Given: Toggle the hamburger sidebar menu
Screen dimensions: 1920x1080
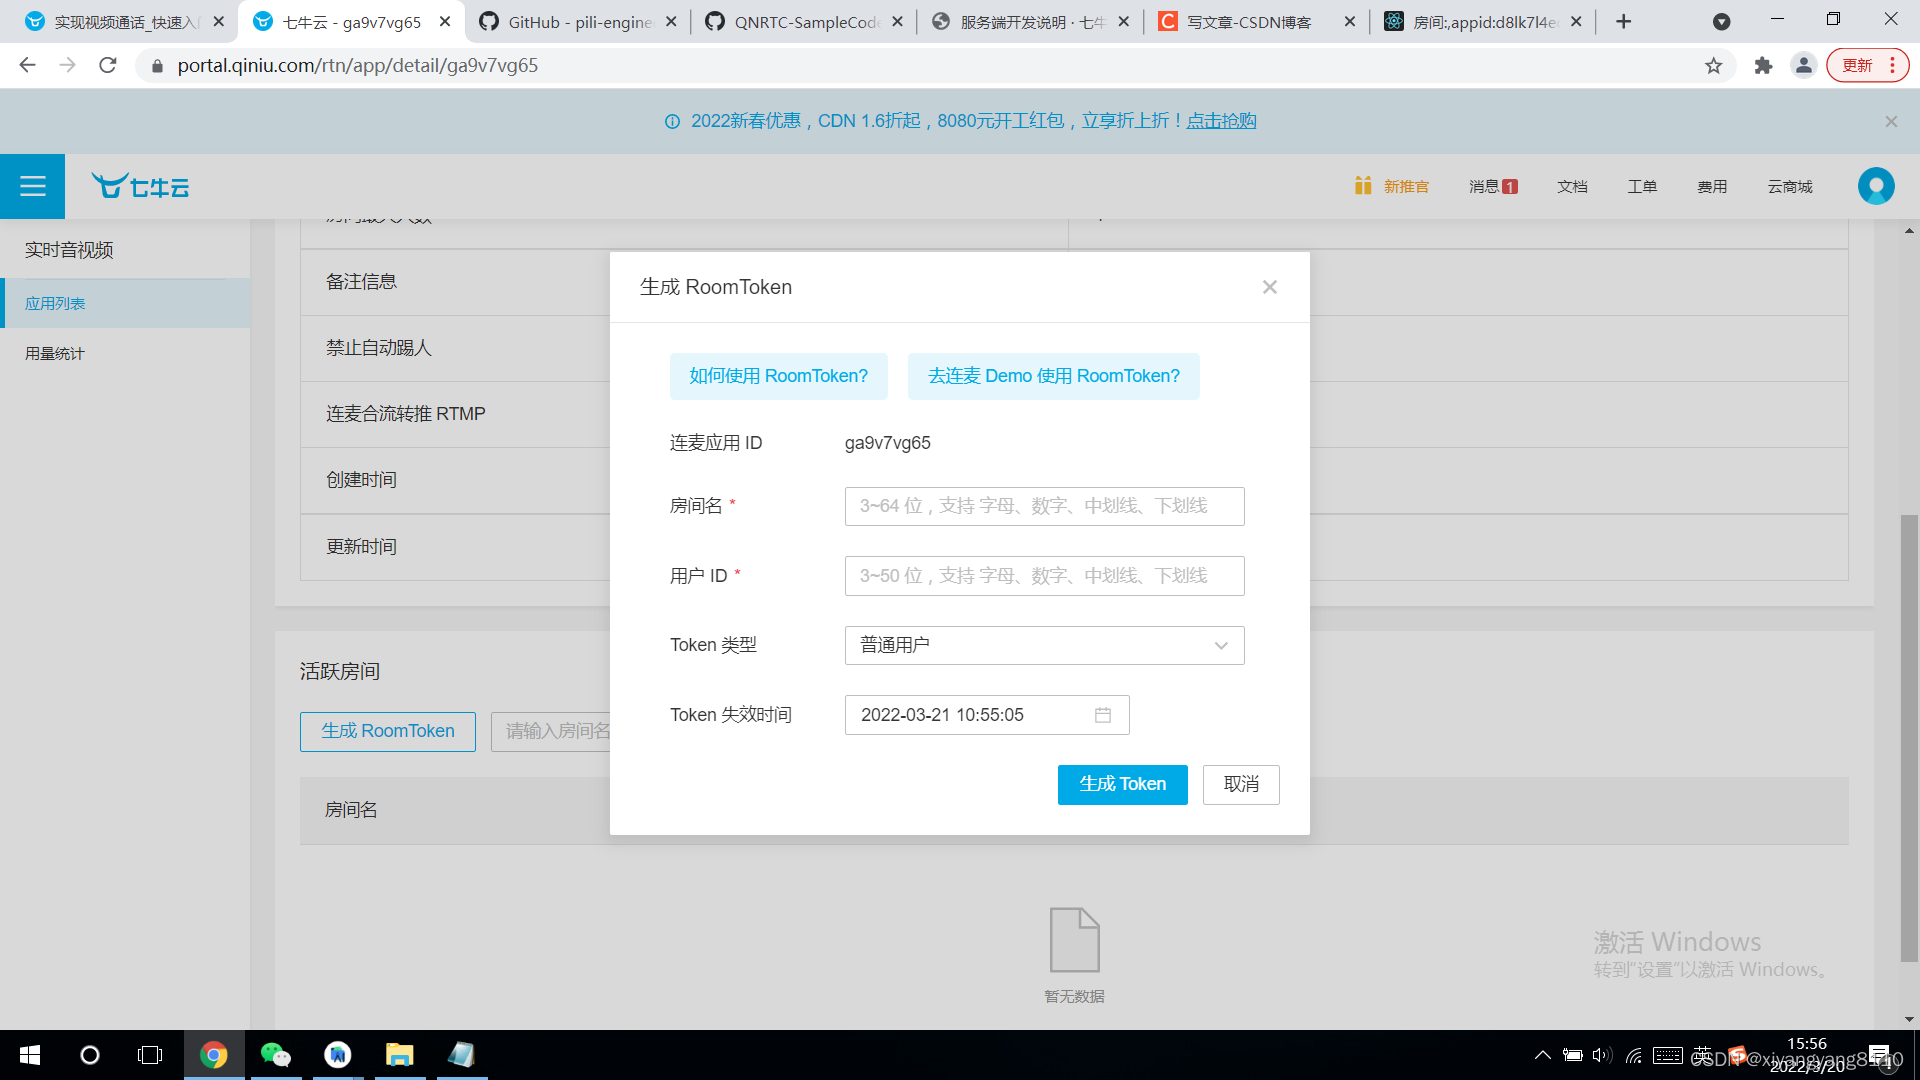Looking at the screenshot, I should [x=32, y=186].
